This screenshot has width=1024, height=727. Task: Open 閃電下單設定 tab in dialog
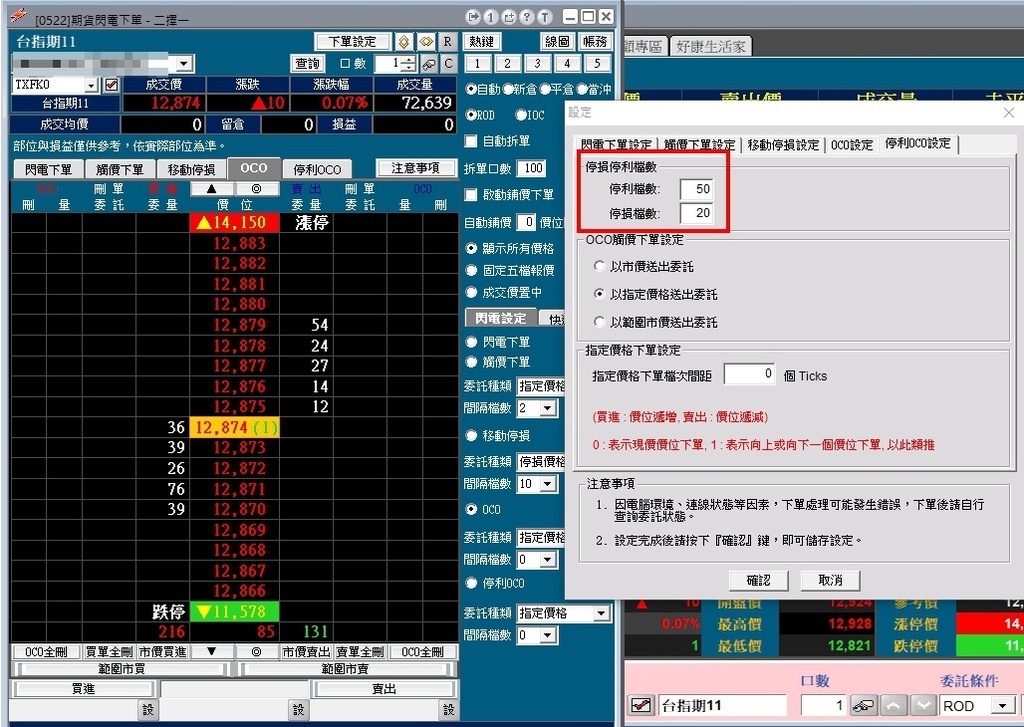tap(616, 144)
